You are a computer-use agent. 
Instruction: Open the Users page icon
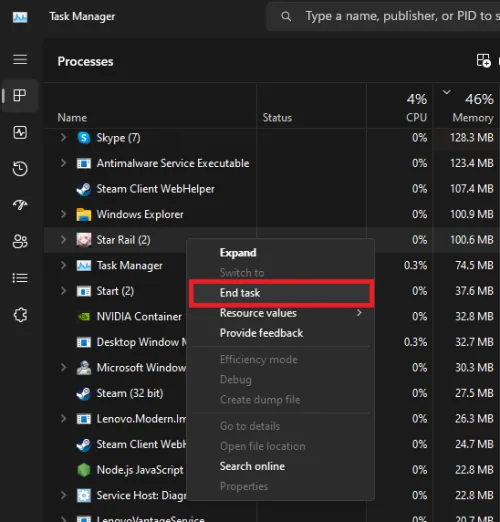pos(20,241)
